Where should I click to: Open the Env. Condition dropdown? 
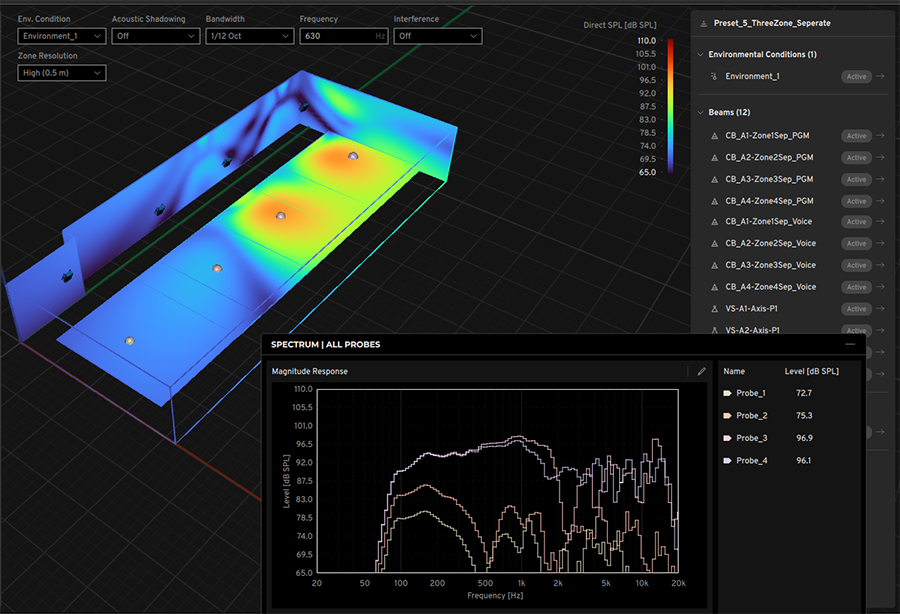(x=60, y=36)
